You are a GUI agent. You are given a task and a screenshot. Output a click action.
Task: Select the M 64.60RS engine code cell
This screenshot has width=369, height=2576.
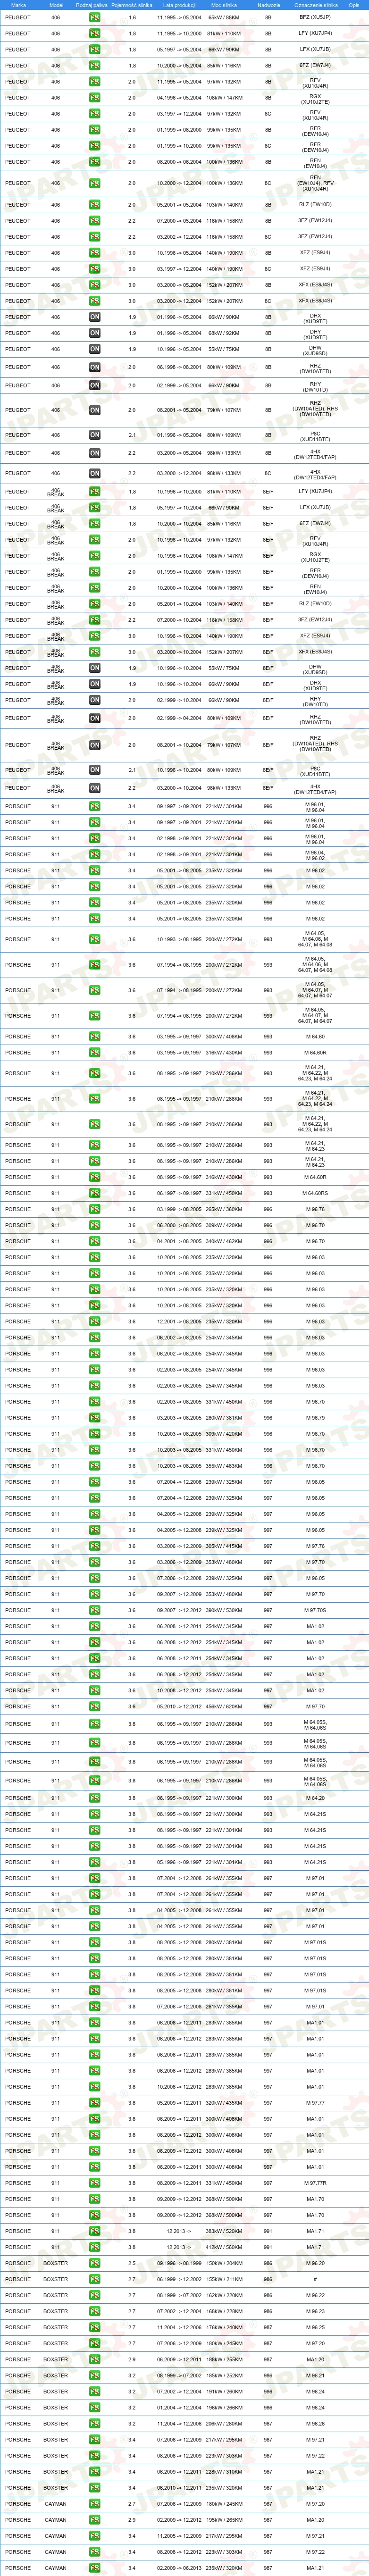316,1193
